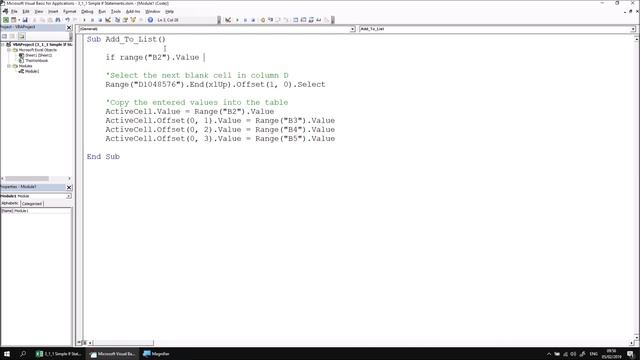Screen dimensions: 640x360
Task: Open Magnifier from the taskbar
Action: 157,353
